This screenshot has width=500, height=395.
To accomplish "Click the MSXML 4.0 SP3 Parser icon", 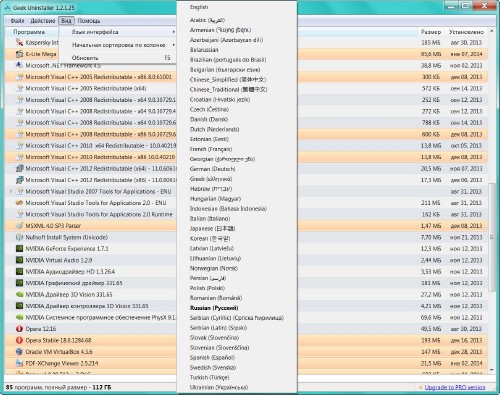I will [x=20, y=226].
